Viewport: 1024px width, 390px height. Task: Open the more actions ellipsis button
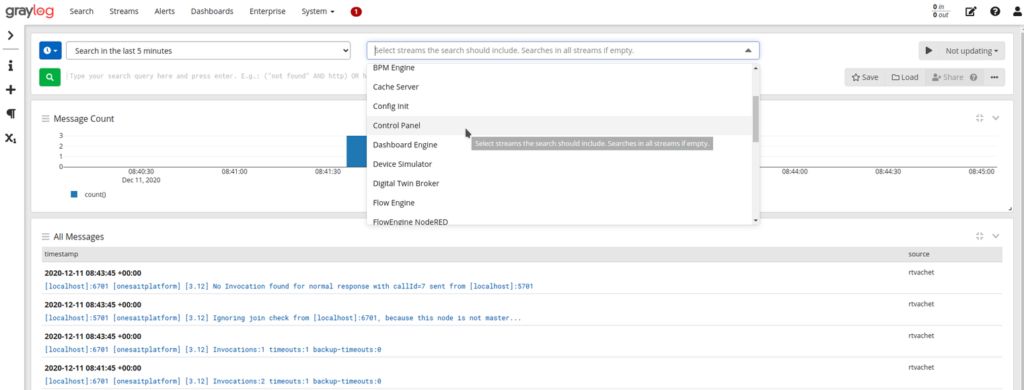click(994, 77)
